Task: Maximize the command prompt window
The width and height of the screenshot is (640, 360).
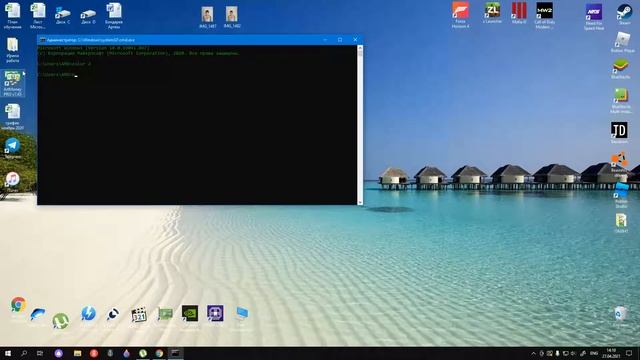Action: pos(340,40)
